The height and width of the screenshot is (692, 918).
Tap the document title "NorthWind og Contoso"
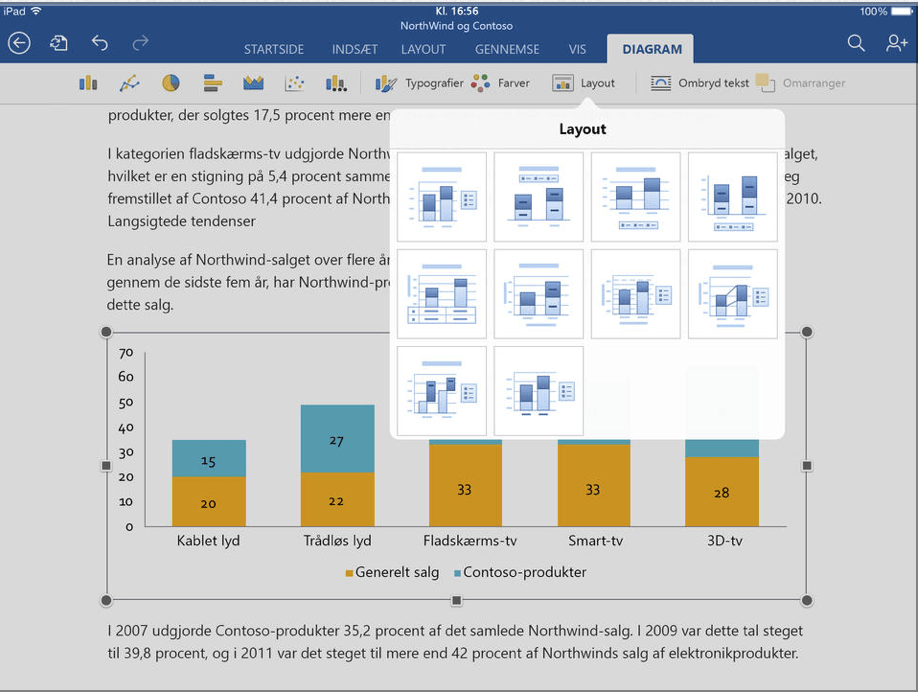click(457, 26)
